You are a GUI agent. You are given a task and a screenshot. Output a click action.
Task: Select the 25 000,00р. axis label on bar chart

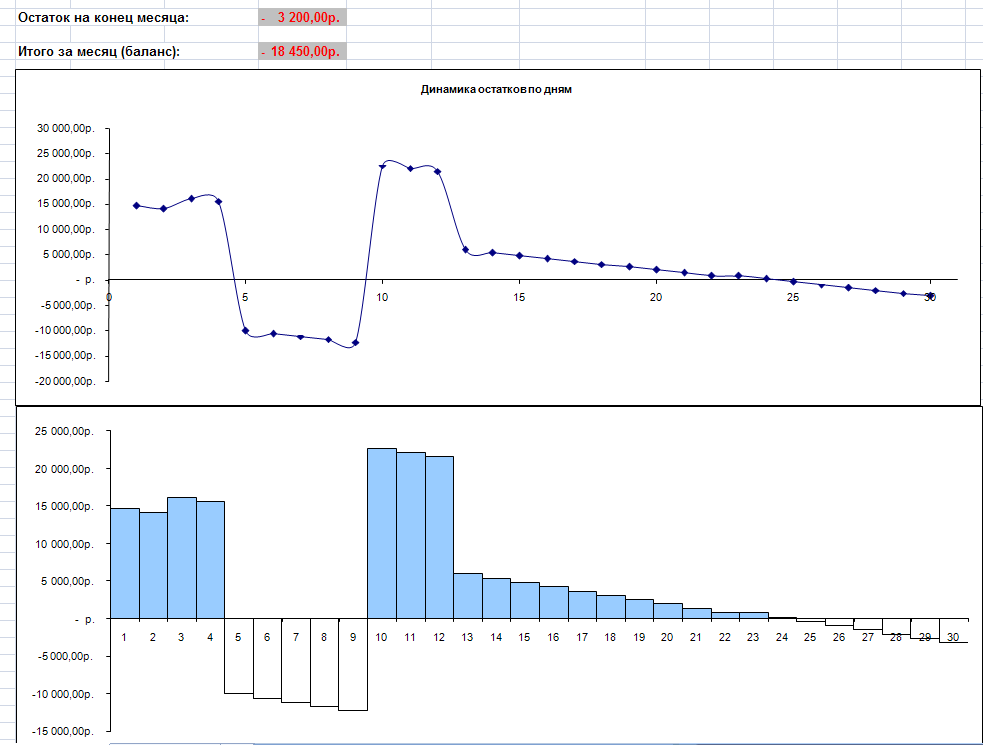(x=65, y=432)
